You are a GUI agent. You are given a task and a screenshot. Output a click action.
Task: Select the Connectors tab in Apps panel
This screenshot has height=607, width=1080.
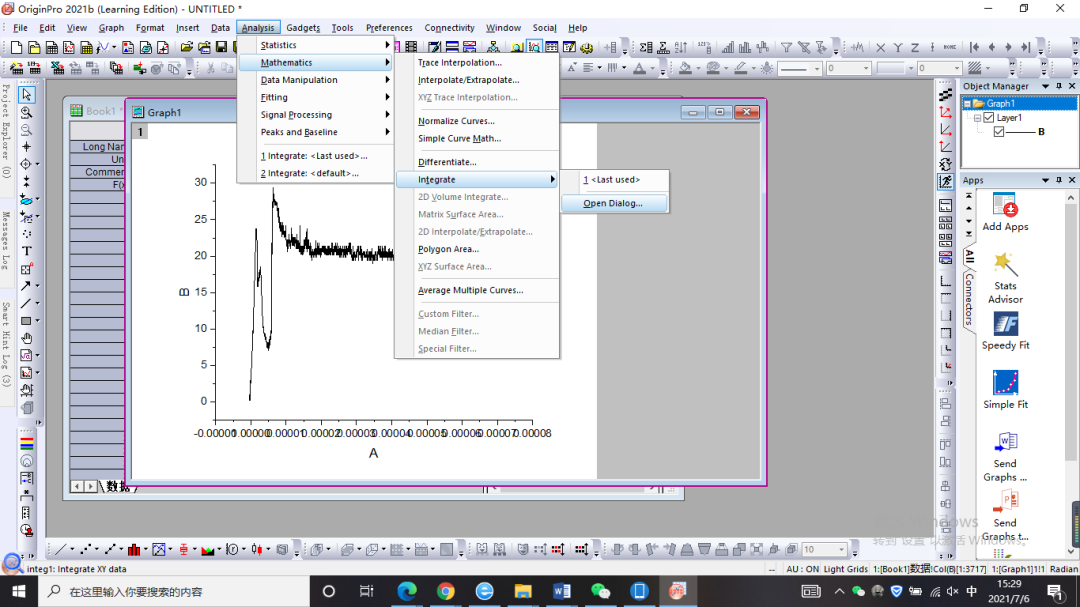tap(968, 300)
